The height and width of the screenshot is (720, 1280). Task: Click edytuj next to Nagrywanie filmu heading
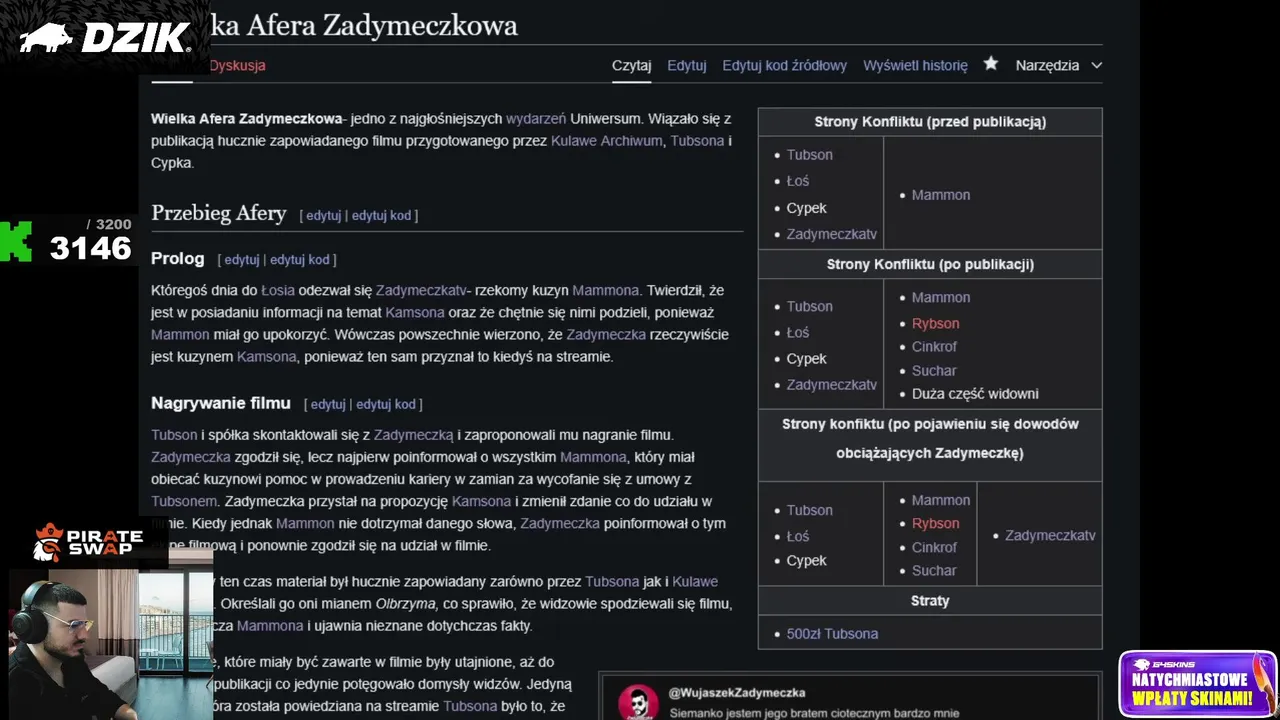[328, 404]
